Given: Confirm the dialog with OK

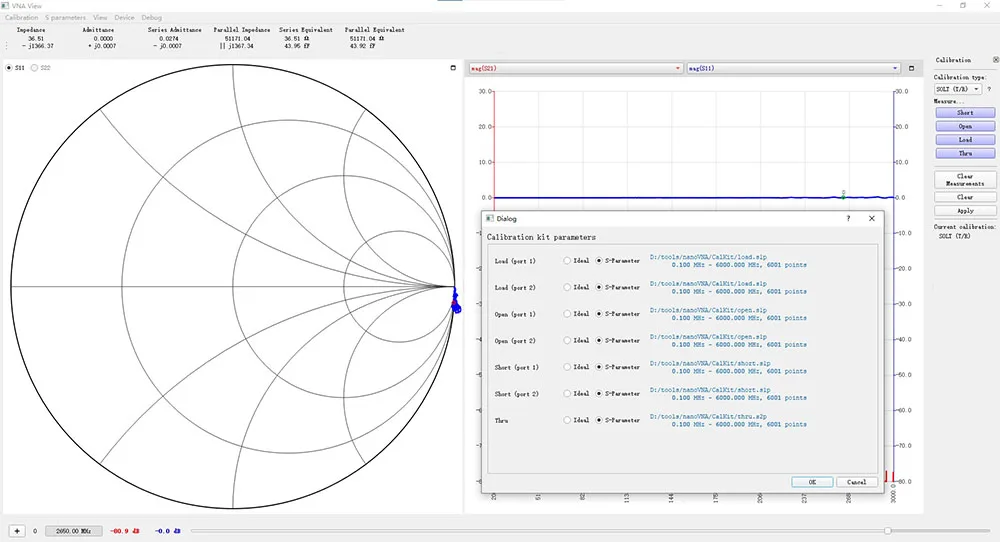Looking at the screenshot, I should pyautogui.click(x=812, y=482).
